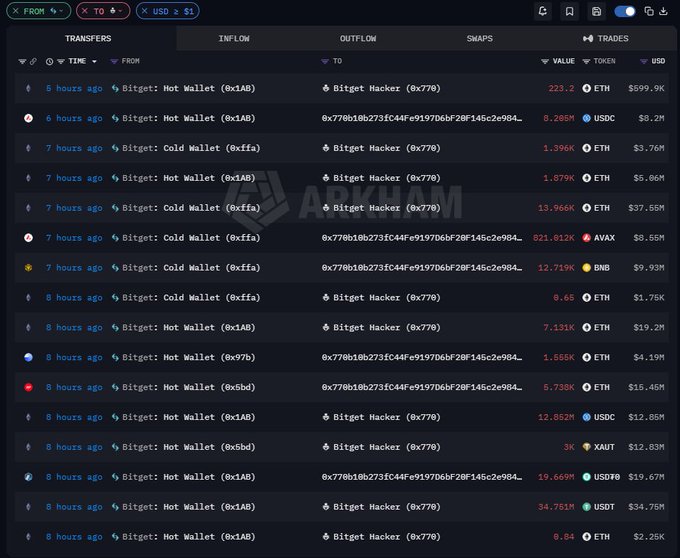Click the AVAX token icon
Screen dimensions: 680x558
click(586, 238)
